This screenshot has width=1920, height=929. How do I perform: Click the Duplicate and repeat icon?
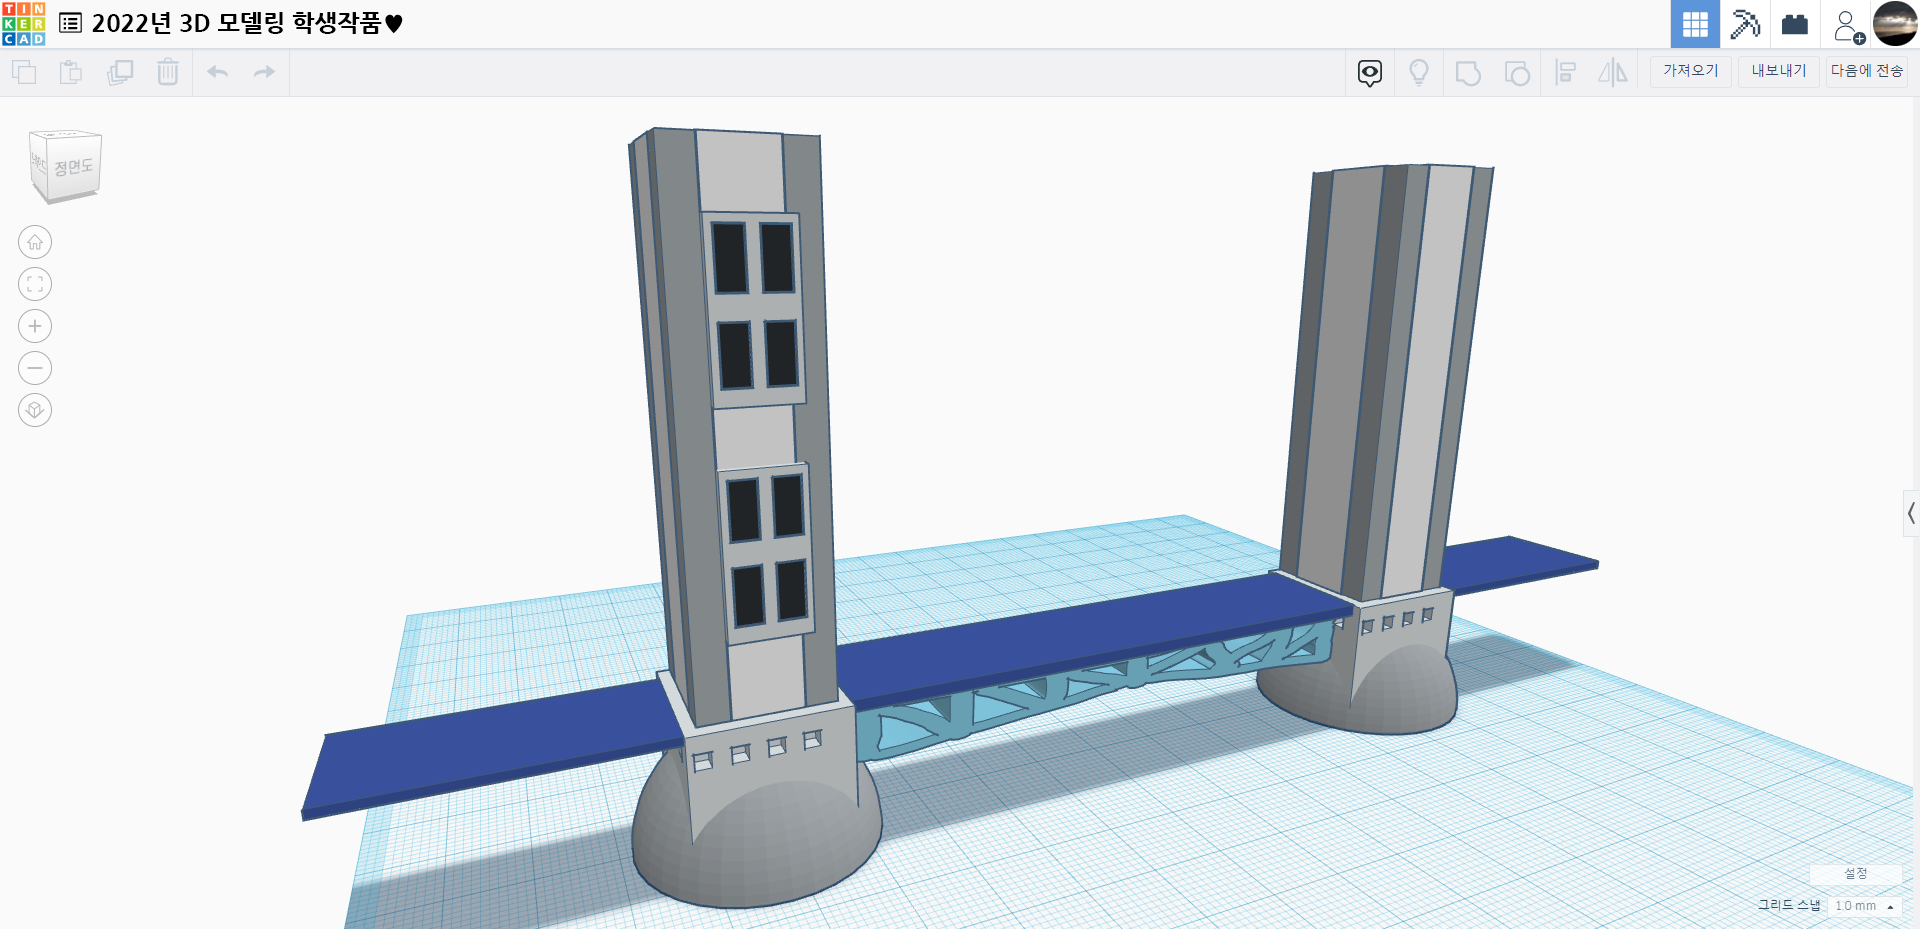click(x=120, y=72)
